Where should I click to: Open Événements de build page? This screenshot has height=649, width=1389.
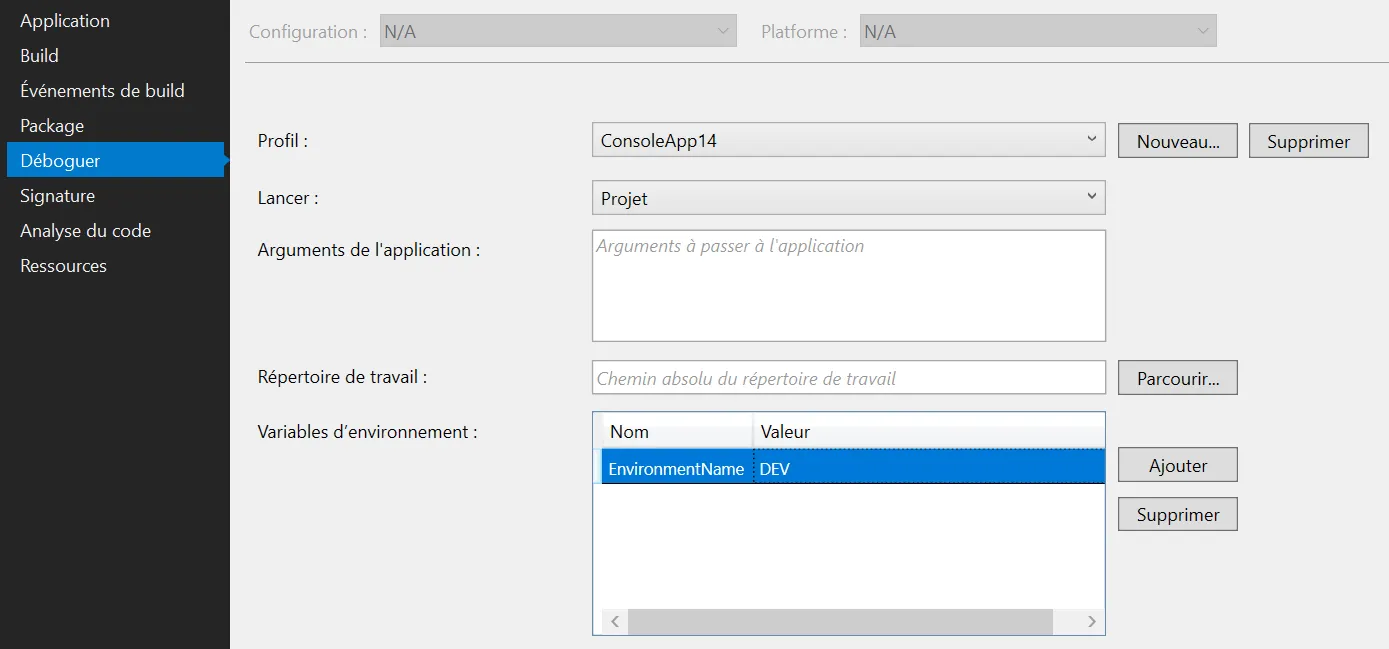pos(102,91)
